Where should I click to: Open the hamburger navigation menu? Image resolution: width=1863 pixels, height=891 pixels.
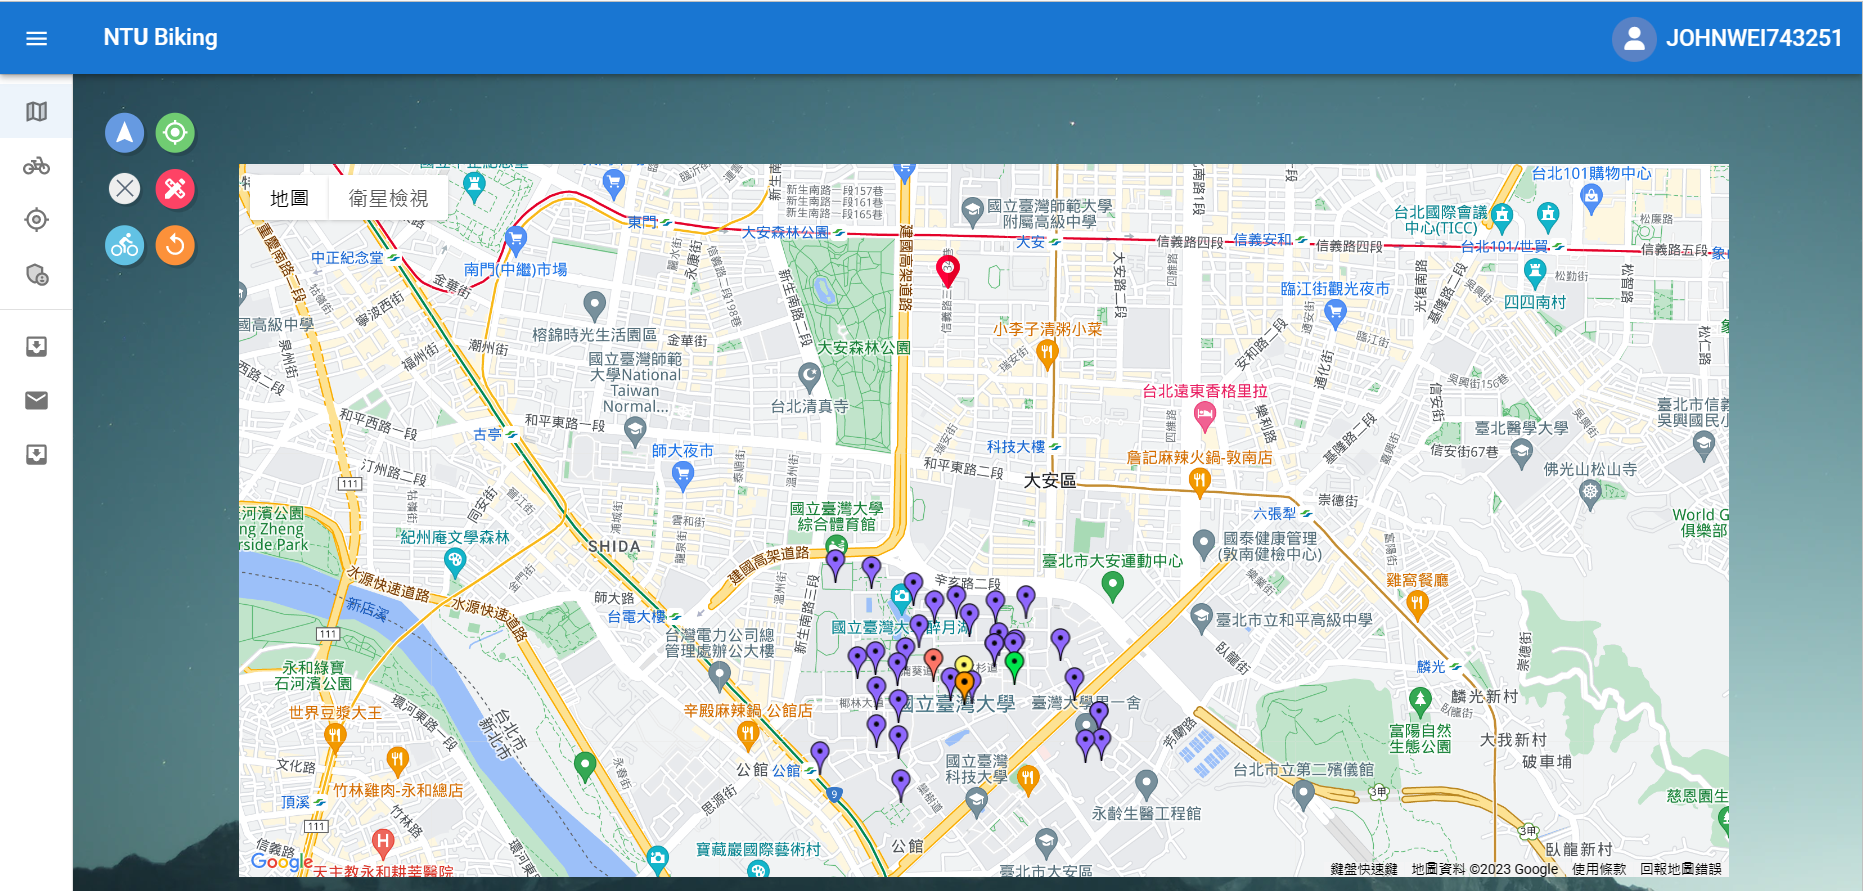37,38
